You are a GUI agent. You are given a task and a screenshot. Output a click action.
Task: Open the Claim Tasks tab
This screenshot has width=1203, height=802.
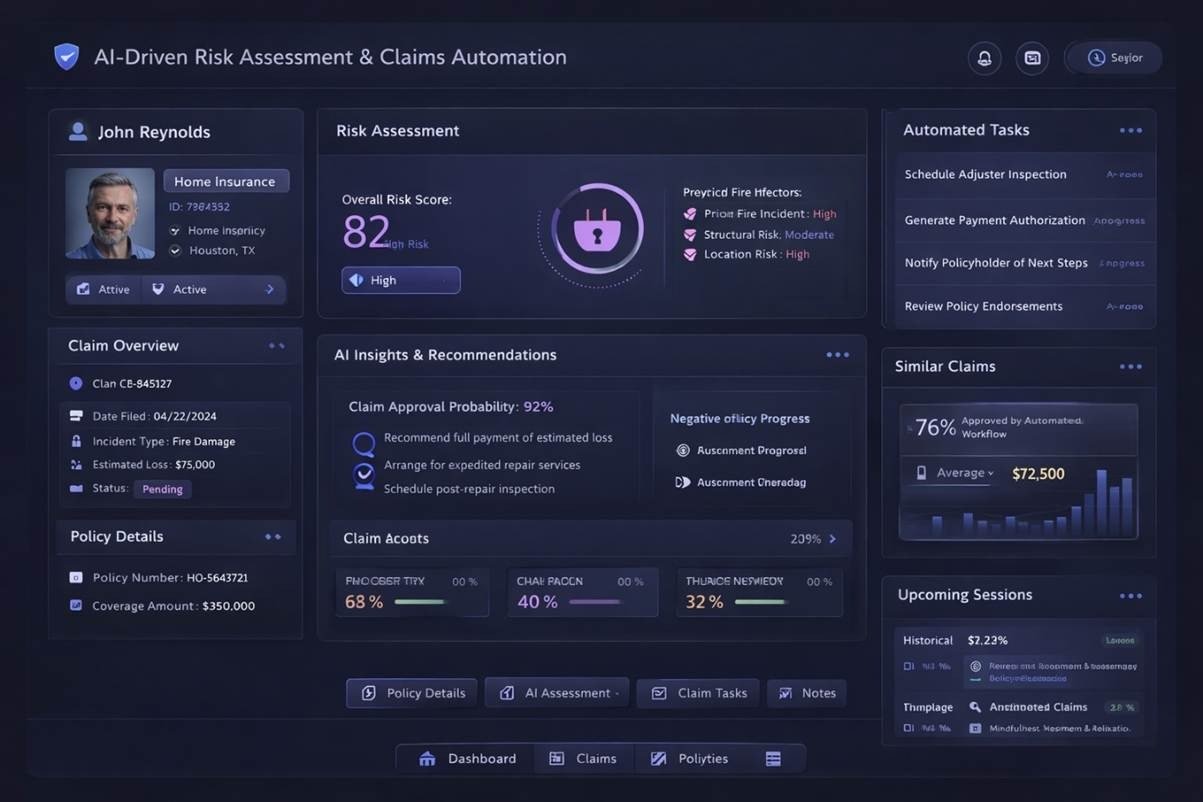pos(698,693)
